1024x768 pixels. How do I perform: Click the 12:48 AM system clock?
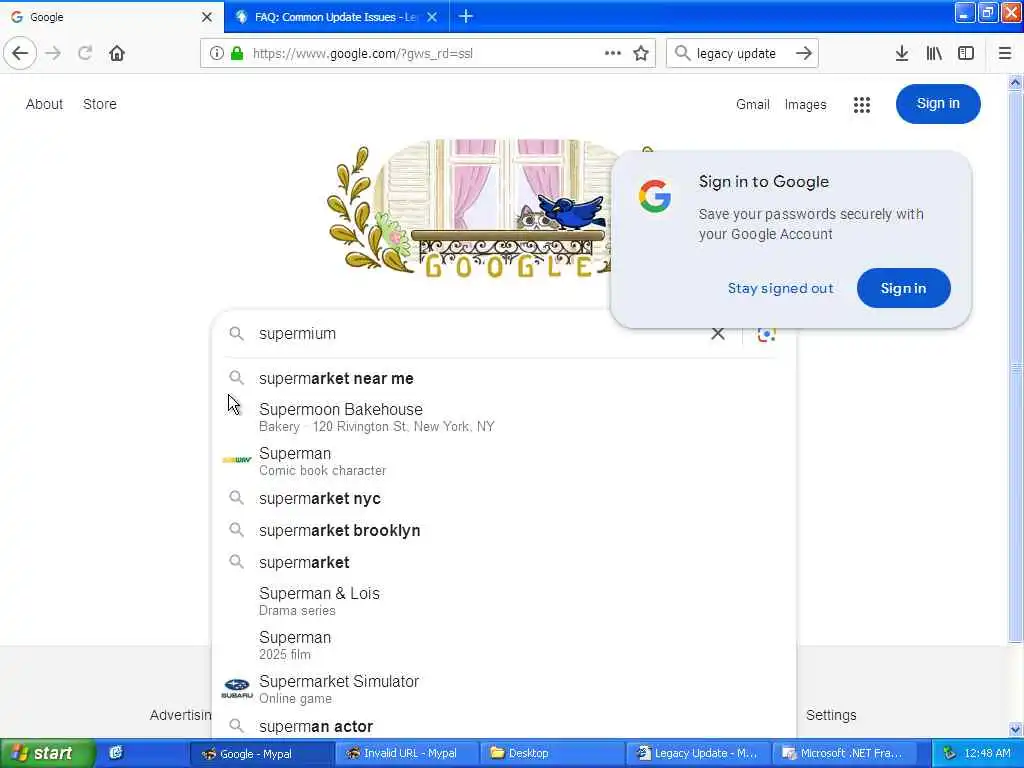pyautogui.click(x=987, y=754)
